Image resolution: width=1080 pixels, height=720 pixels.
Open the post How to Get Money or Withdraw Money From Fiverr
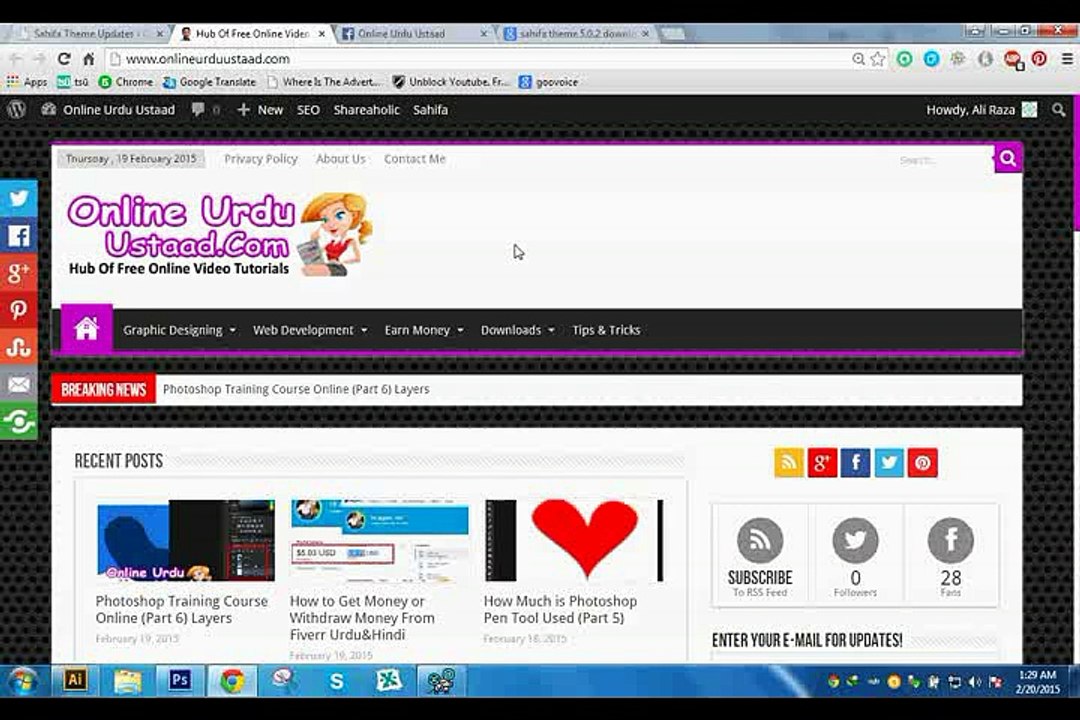[x=362, y=618]
